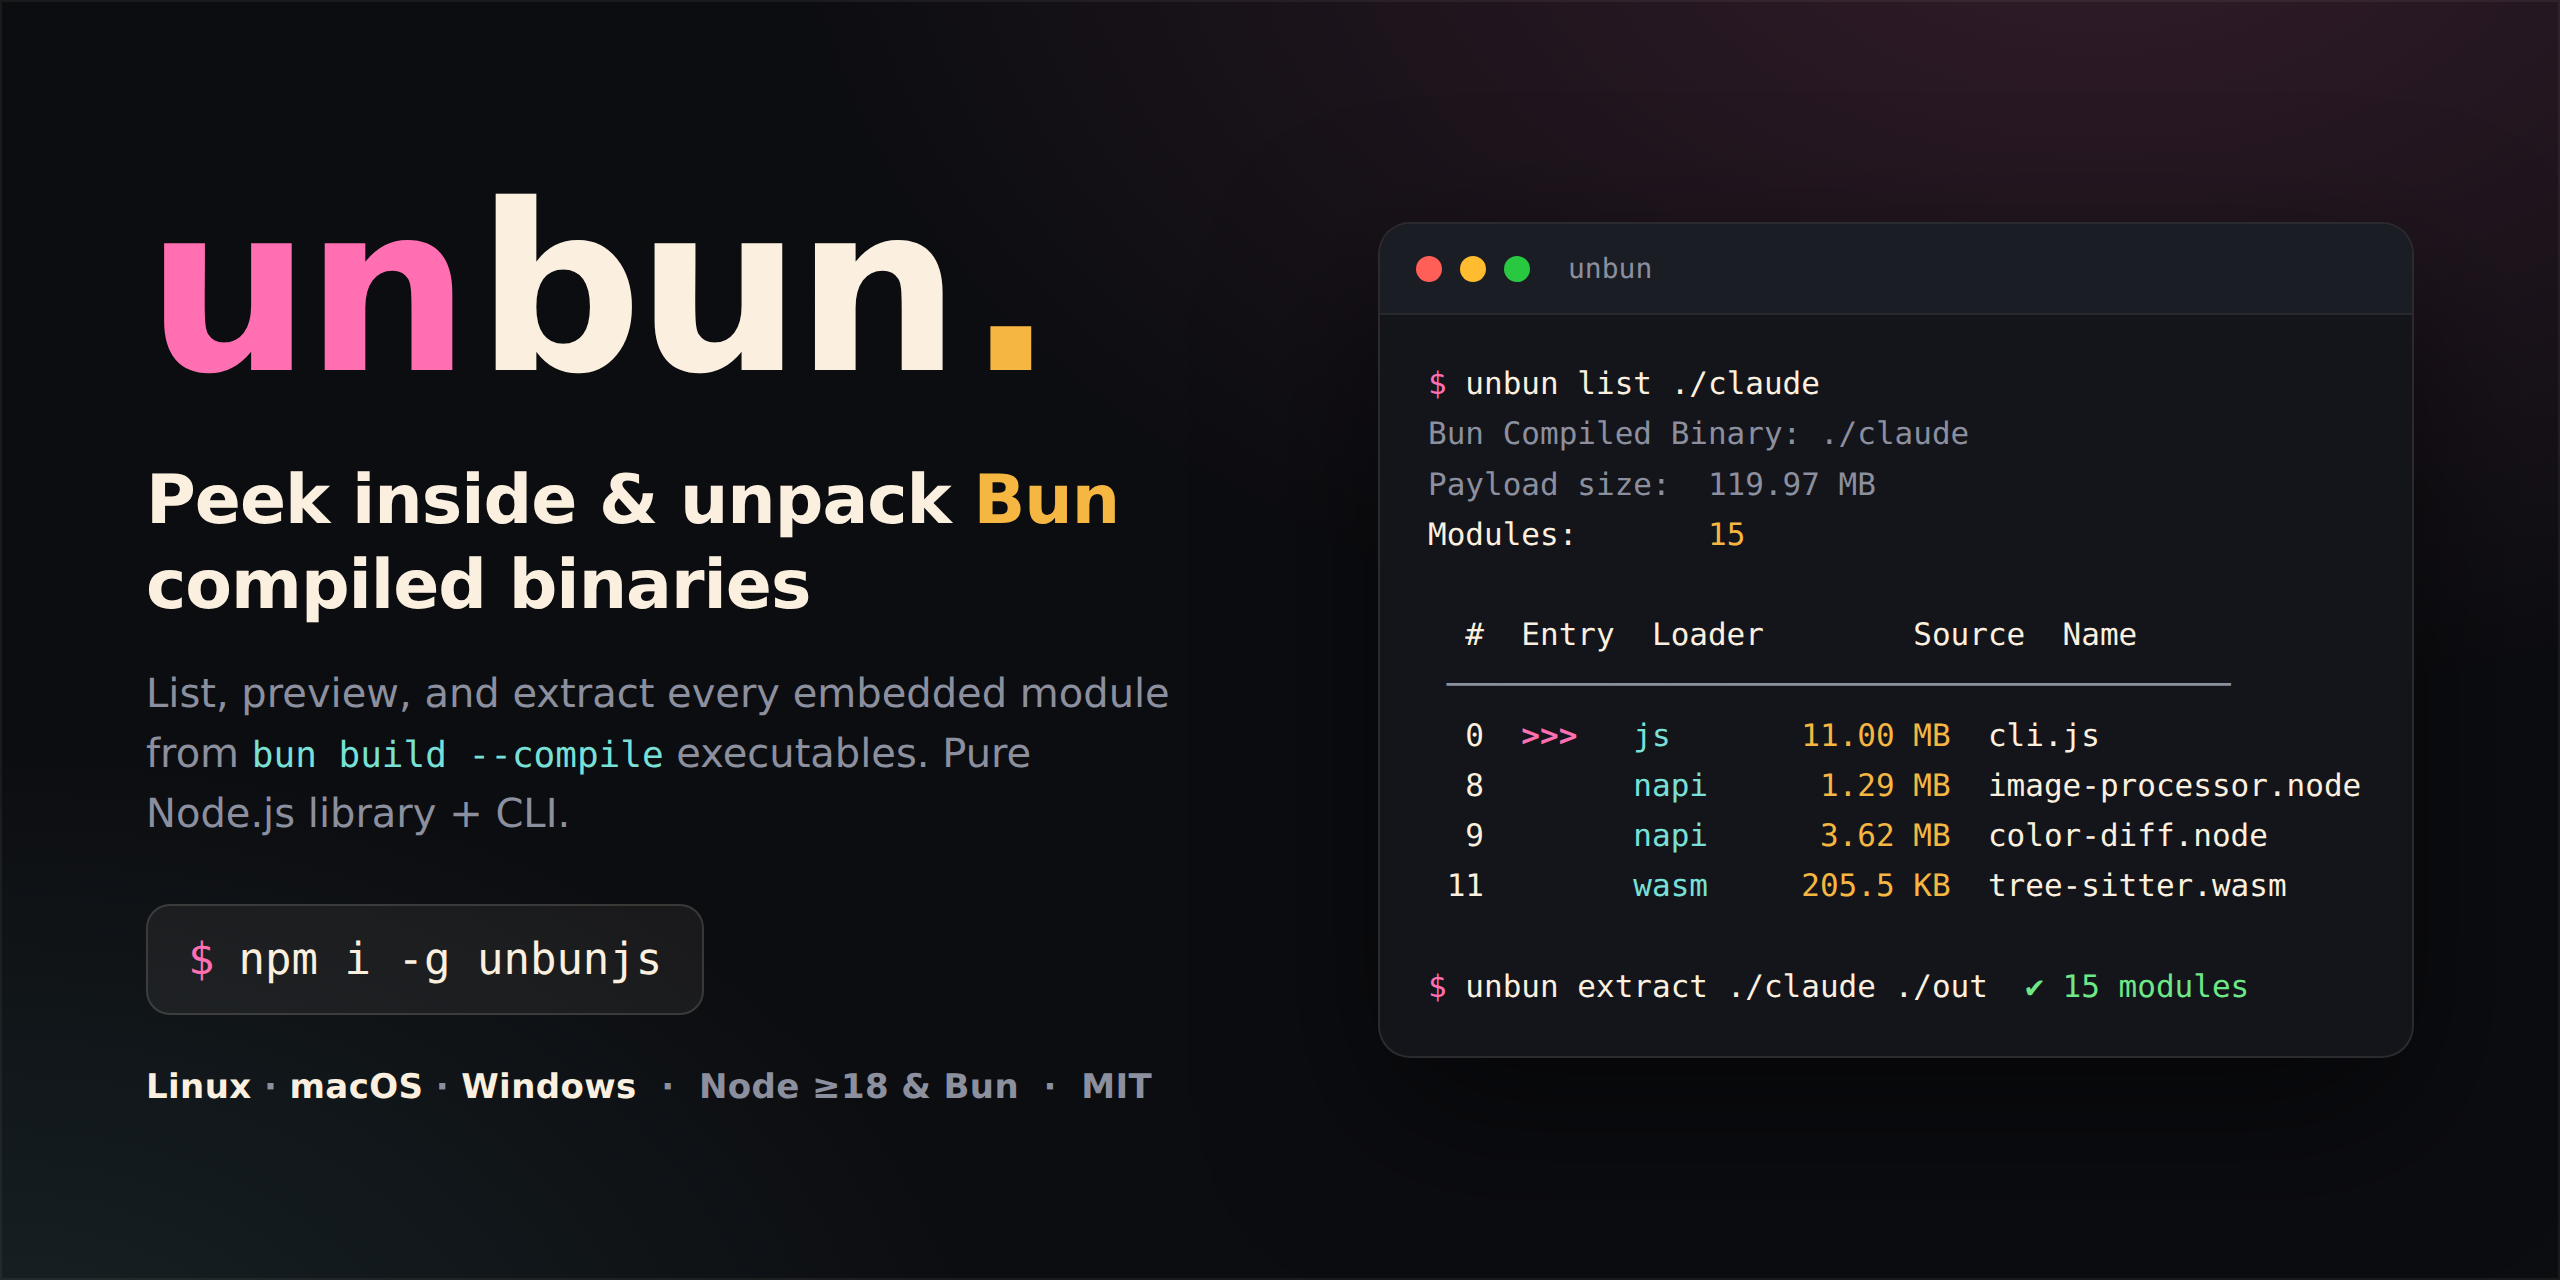The image size is (2560, 1280).
Task: Click the 'unbun extract ./claude ./out' command
Action: [x=1726, y=987]
